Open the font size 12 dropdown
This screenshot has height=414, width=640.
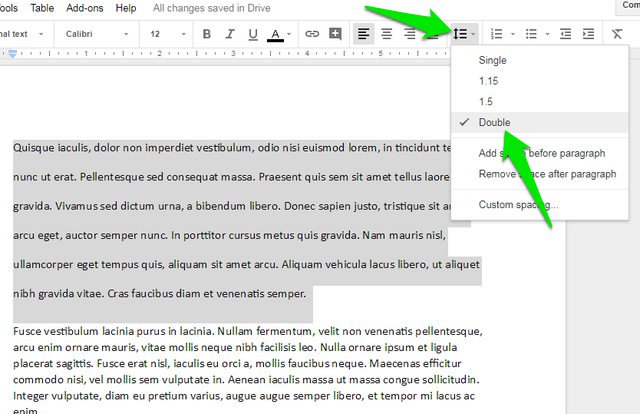coord(168,34)
